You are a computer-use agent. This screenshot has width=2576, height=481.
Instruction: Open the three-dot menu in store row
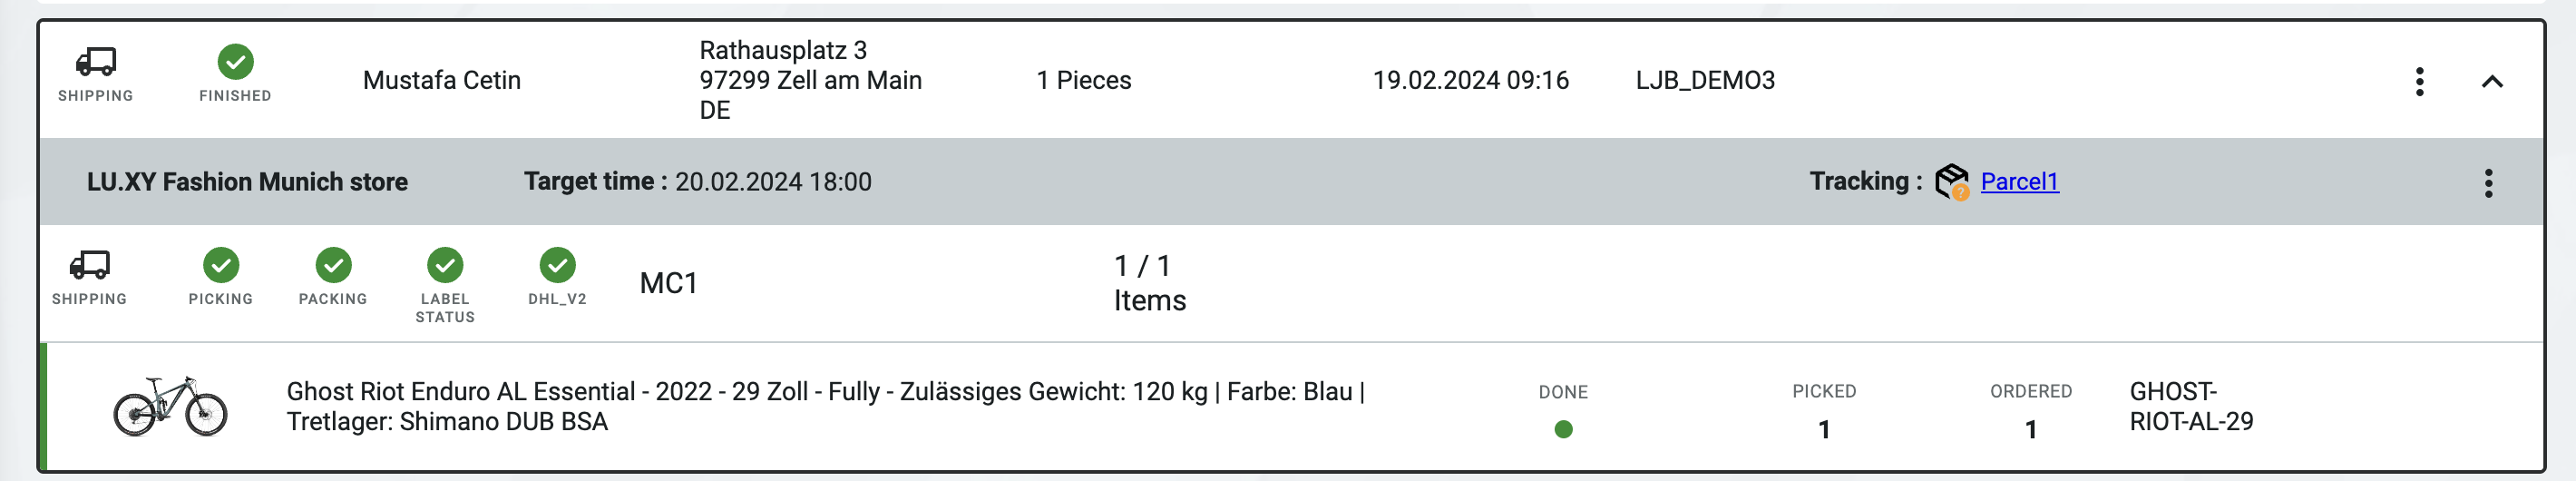click(x=2488, y=182)
